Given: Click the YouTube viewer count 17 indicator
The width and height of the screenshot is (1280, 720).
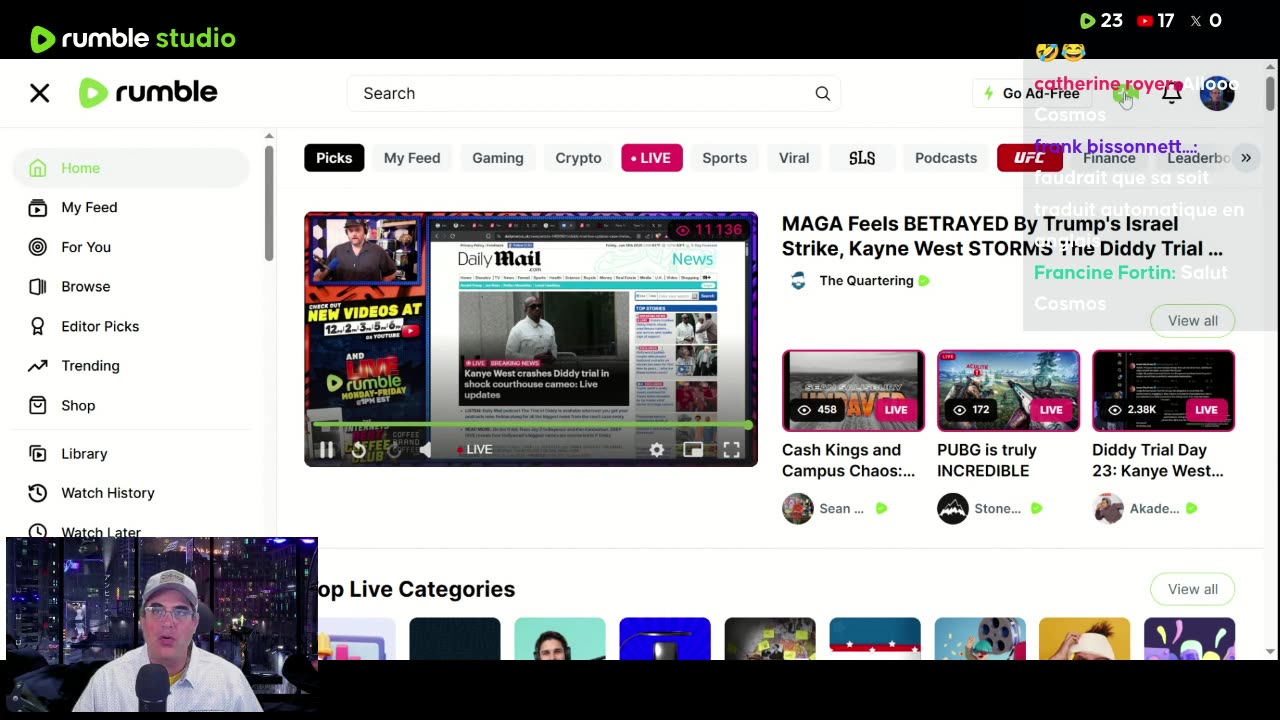Looking at the screenshot, I should click(1155, 21).
